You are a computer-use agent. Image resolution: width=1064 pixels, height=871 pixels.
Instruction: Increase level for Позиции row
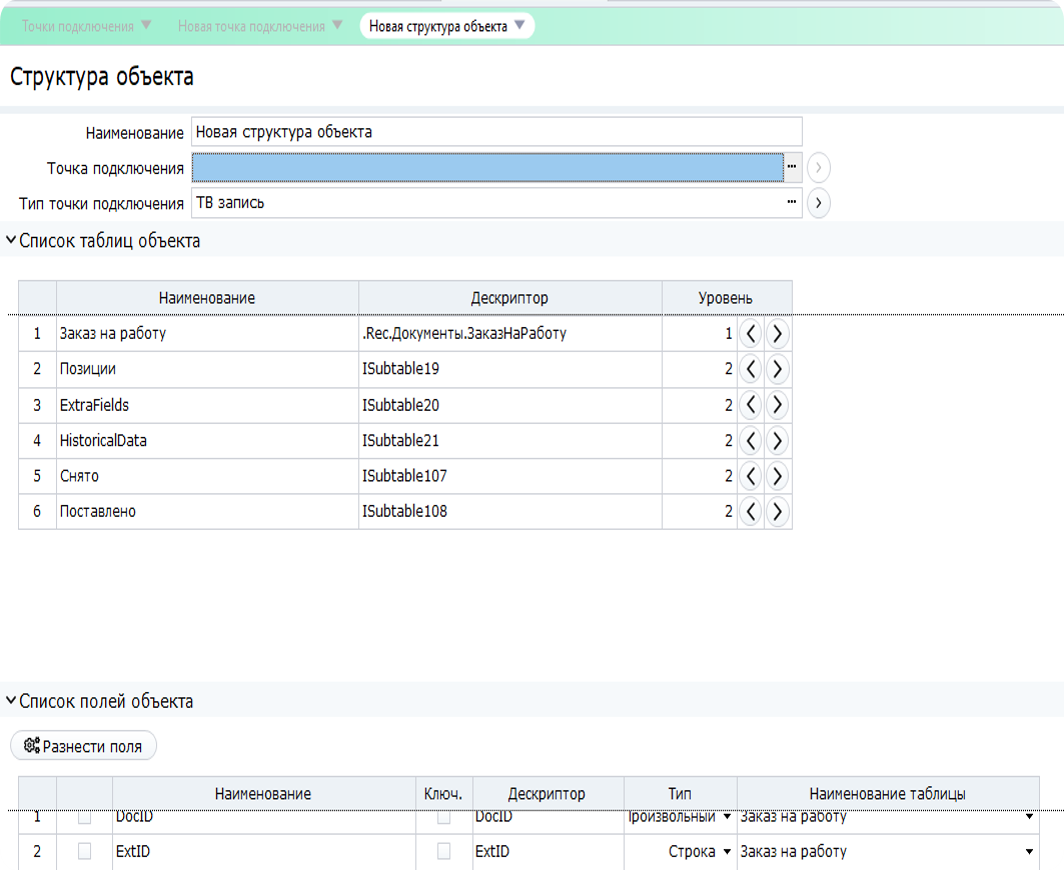[x=777, y=370]
